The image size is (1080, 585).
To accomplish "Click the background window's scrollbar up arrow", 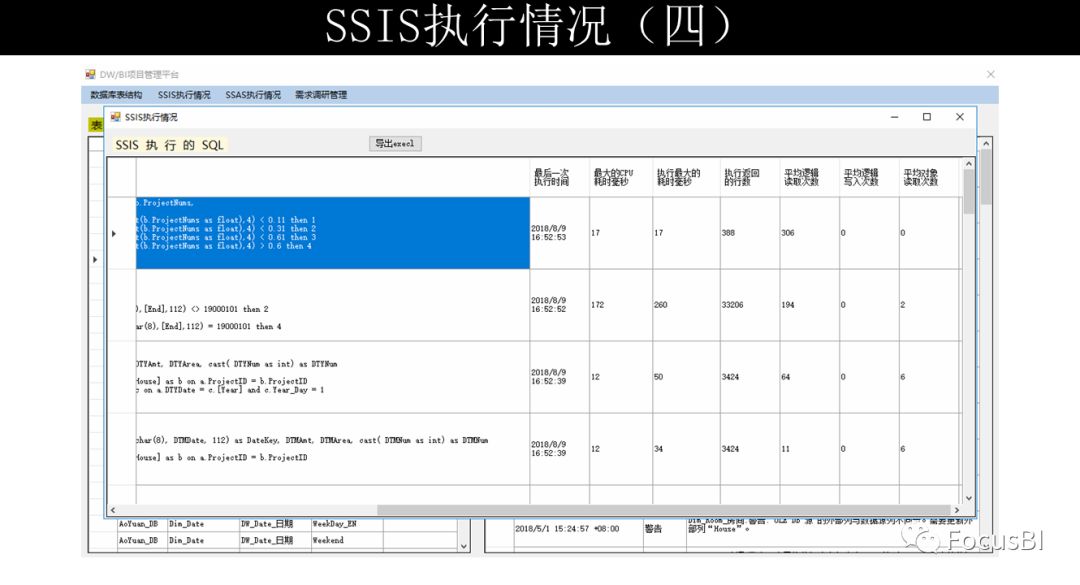I will 986,143.
